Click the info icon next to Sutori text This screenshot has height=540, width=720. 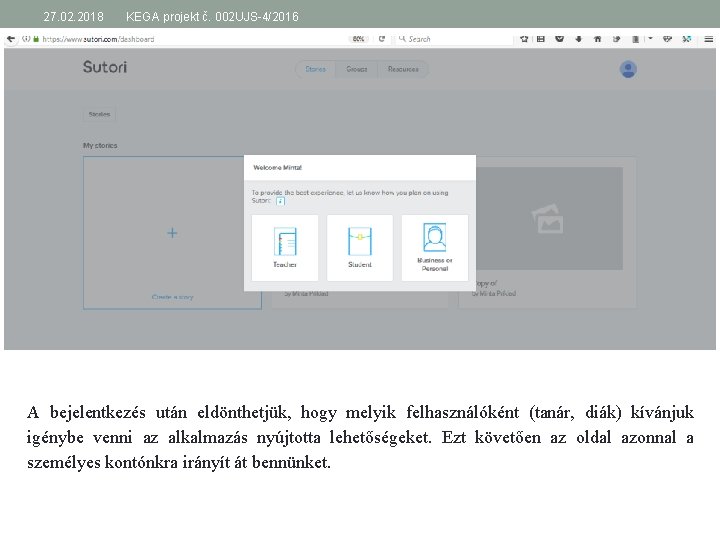(x=280, y=201)
